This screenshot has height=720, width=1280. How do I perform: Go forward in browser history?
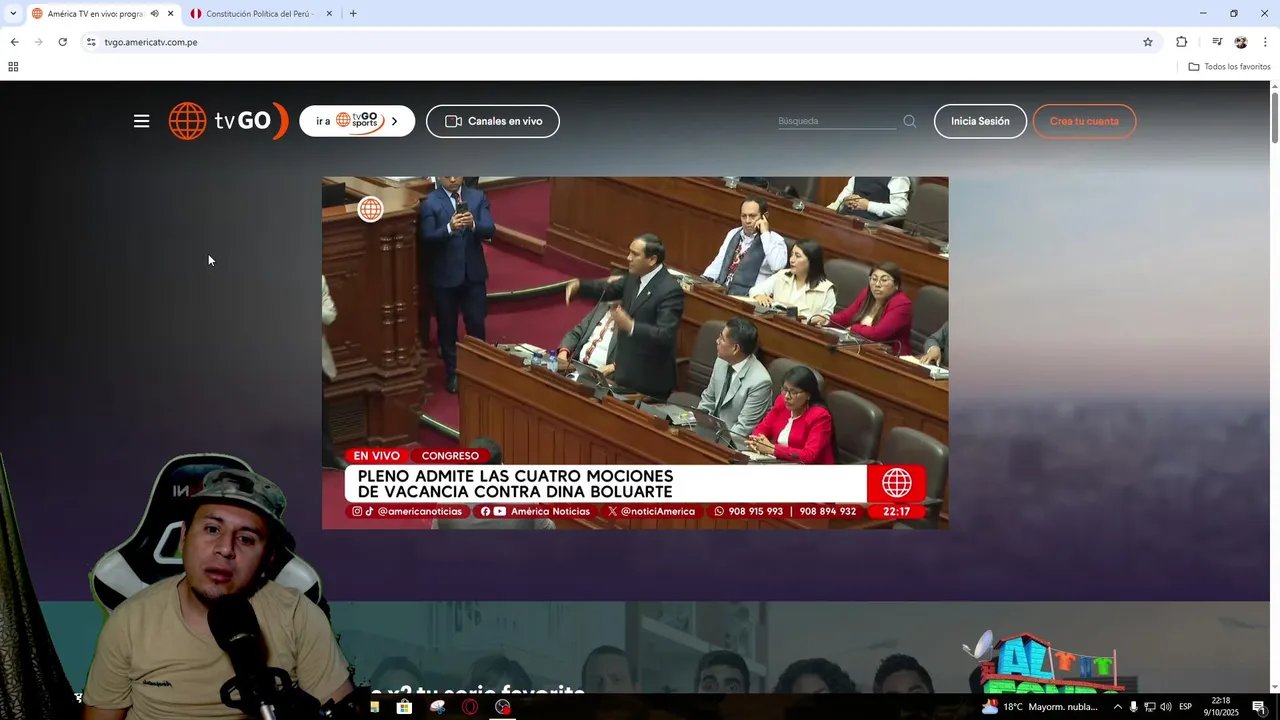(x=38, y=42)
